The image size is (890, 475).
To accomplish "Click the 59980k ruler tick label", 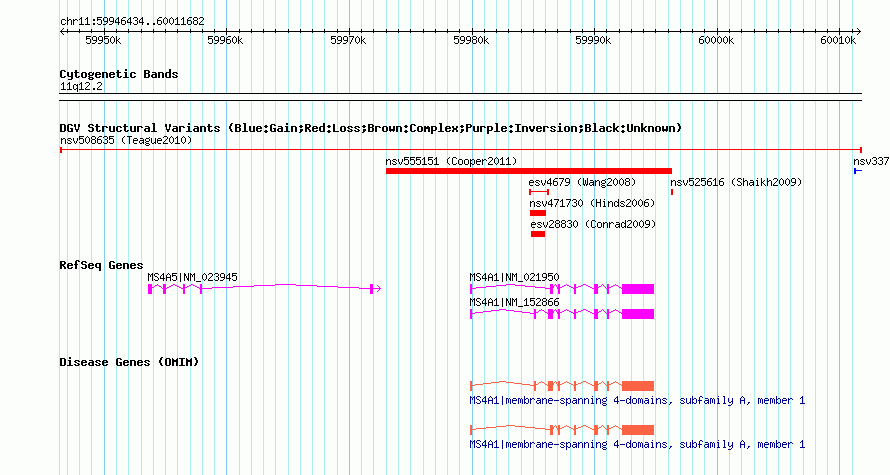I will pos(471,40).
